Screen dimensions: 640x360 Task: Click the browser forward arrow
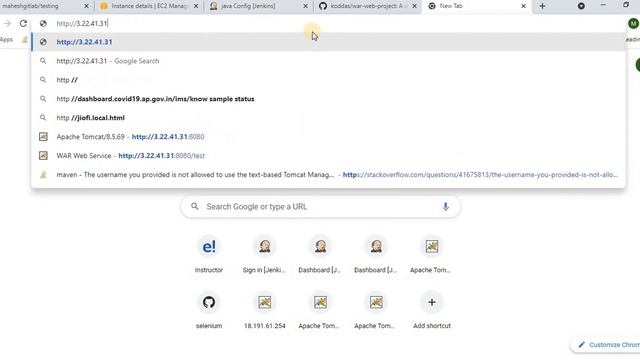(7, 23)
